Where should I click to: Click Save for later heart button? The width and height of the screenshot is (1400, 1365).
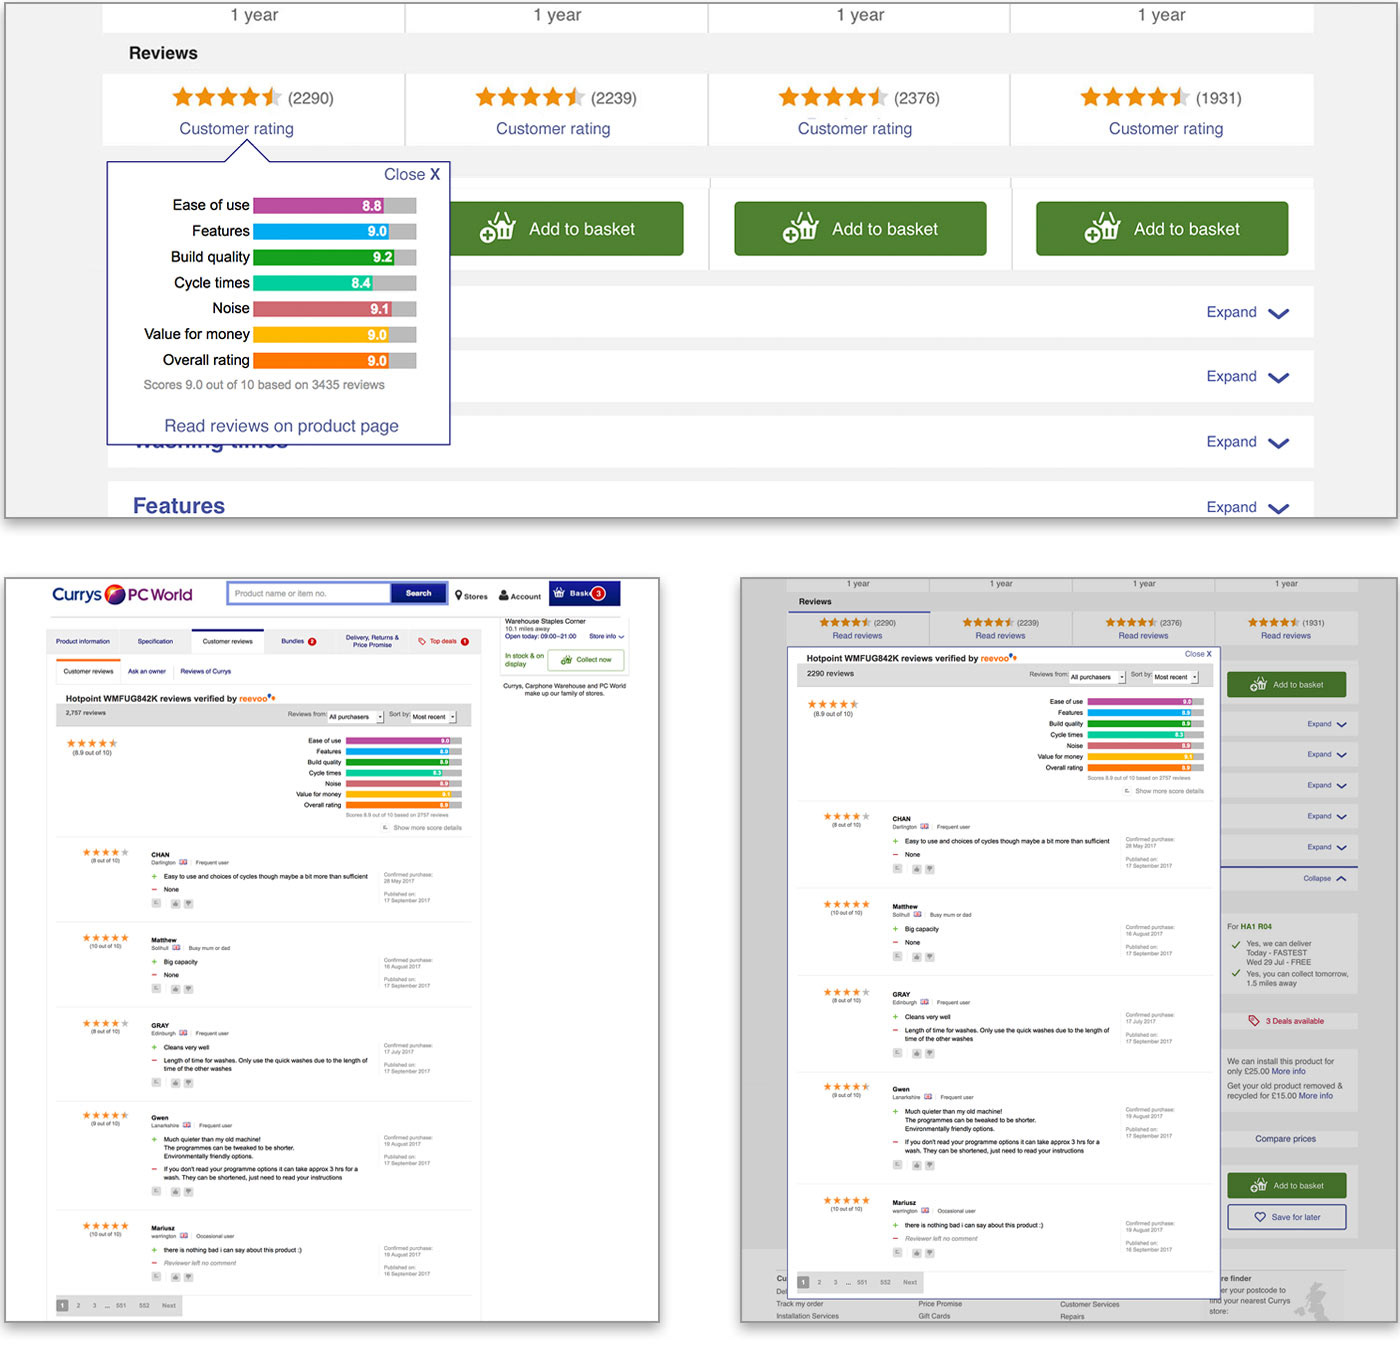[x=1287, y=1217]
